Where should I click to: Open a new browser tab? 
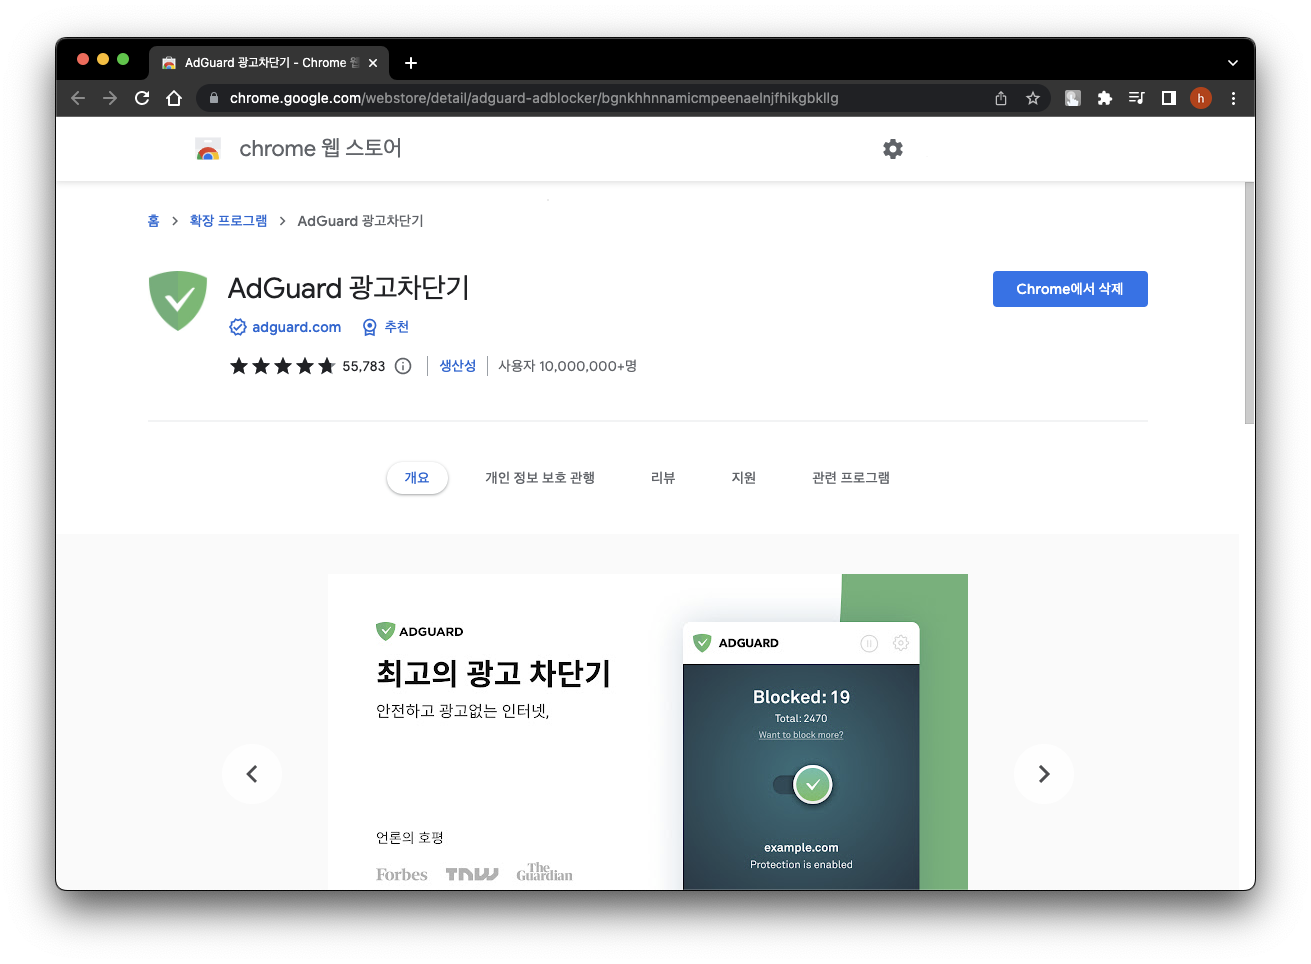[x=411, y=63]
